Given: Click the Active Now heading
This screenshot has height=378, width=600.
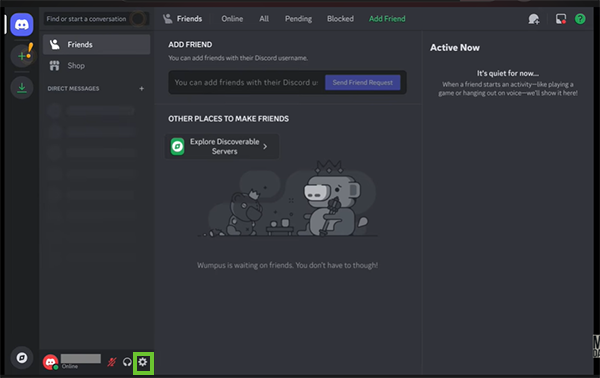Looking at the screenshot, I should tap(455, 47).
